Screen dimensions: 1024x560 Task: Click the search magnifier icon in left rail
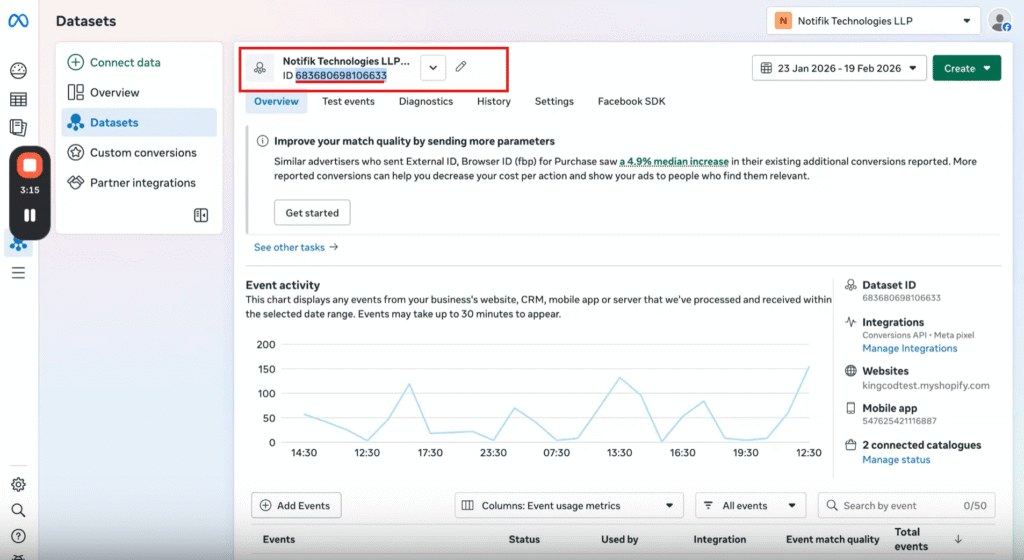tap(18, 510)
